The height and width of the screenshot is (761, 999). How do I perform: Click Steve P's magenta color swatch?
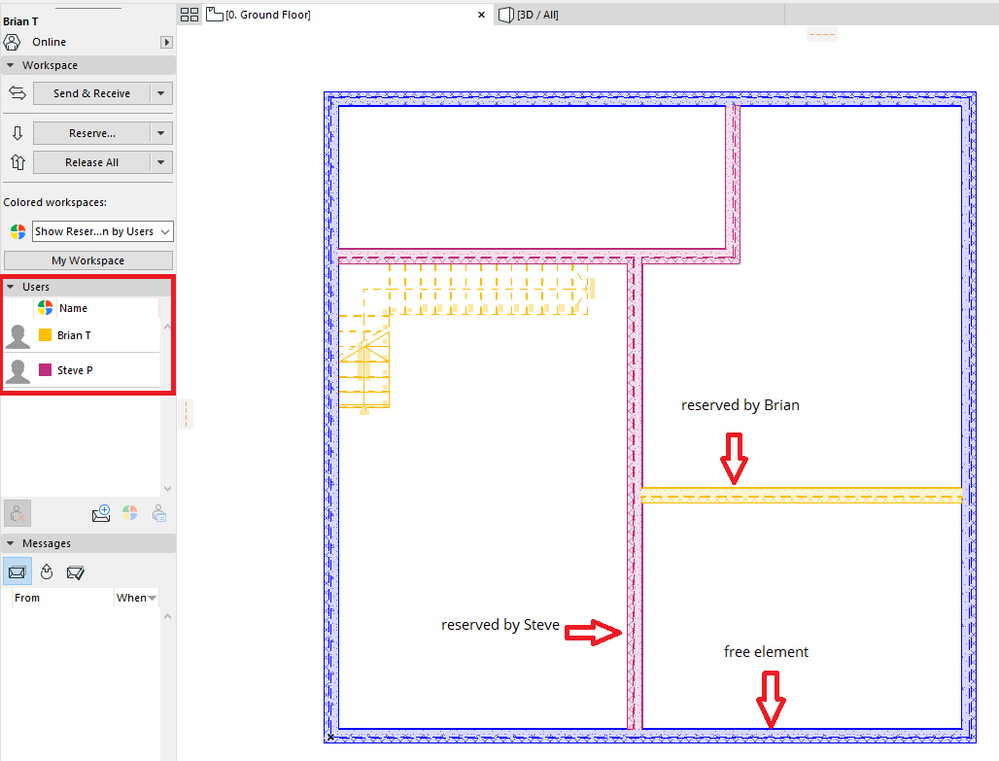point(45,370)
